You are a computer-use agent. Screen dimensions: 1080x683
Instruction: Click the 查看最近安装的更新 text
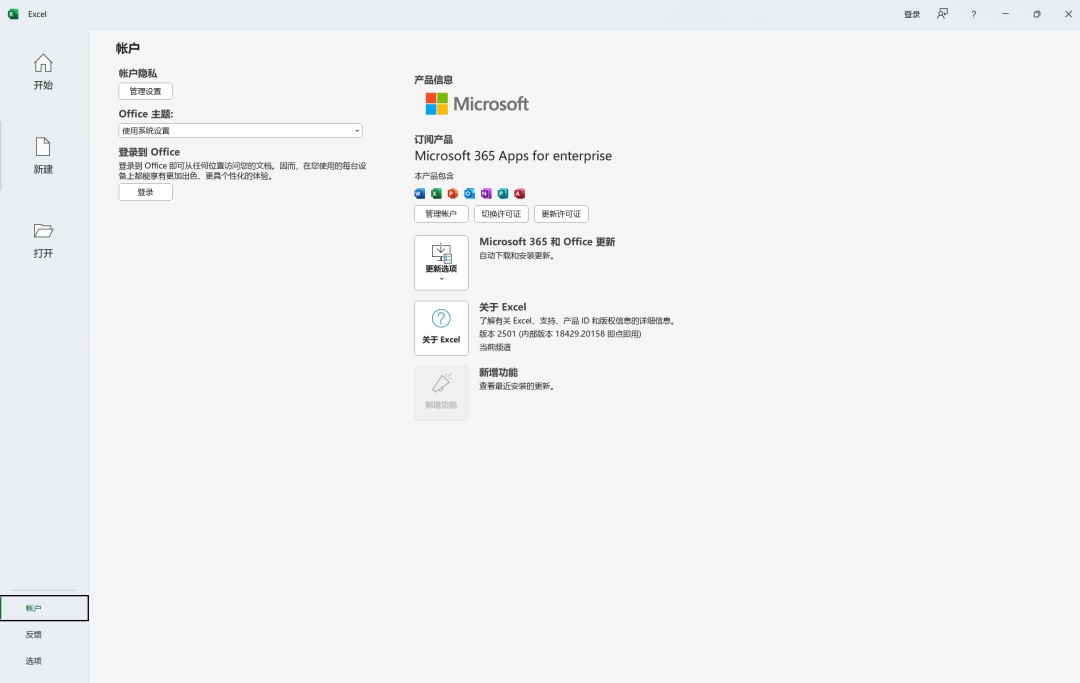(x=517, y=386)
